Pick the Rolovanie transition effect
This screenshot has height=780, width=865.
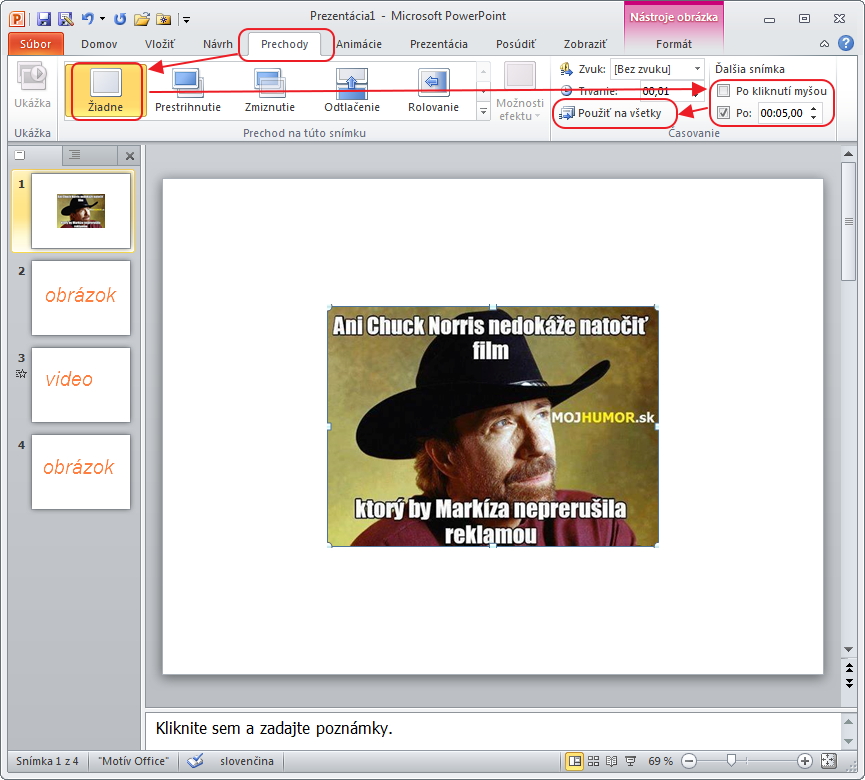click(433, 90)
